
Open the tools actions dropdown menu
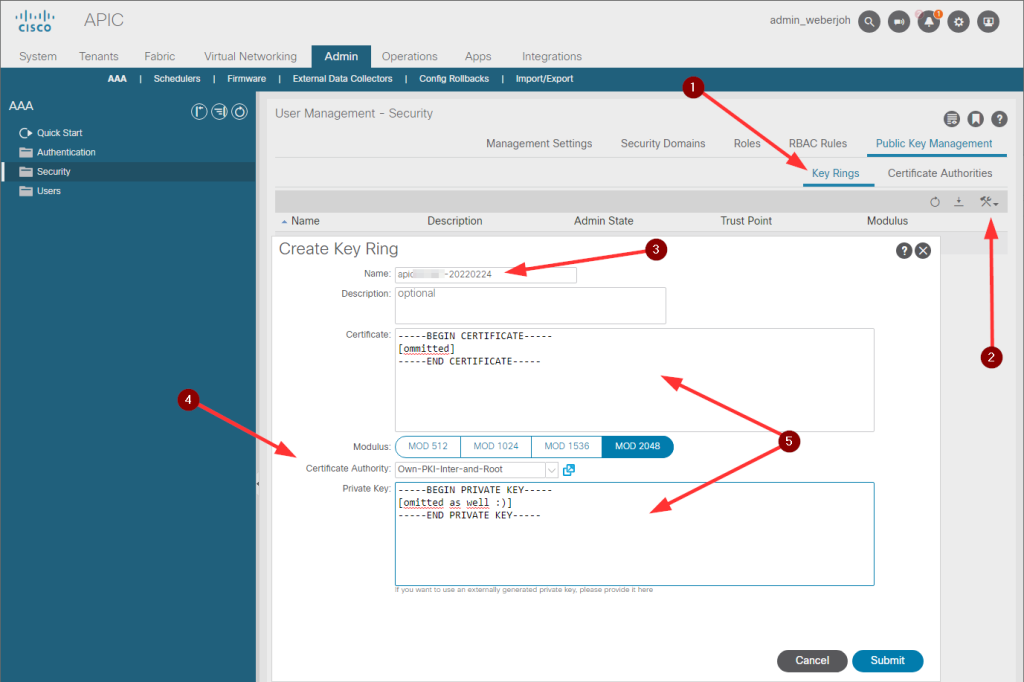click(988, 202)
